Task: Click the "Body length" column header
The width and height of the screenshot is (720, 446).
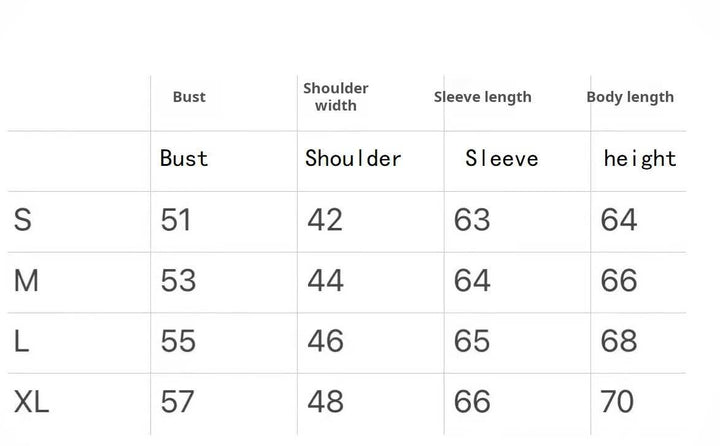Action: click(630, 97)
